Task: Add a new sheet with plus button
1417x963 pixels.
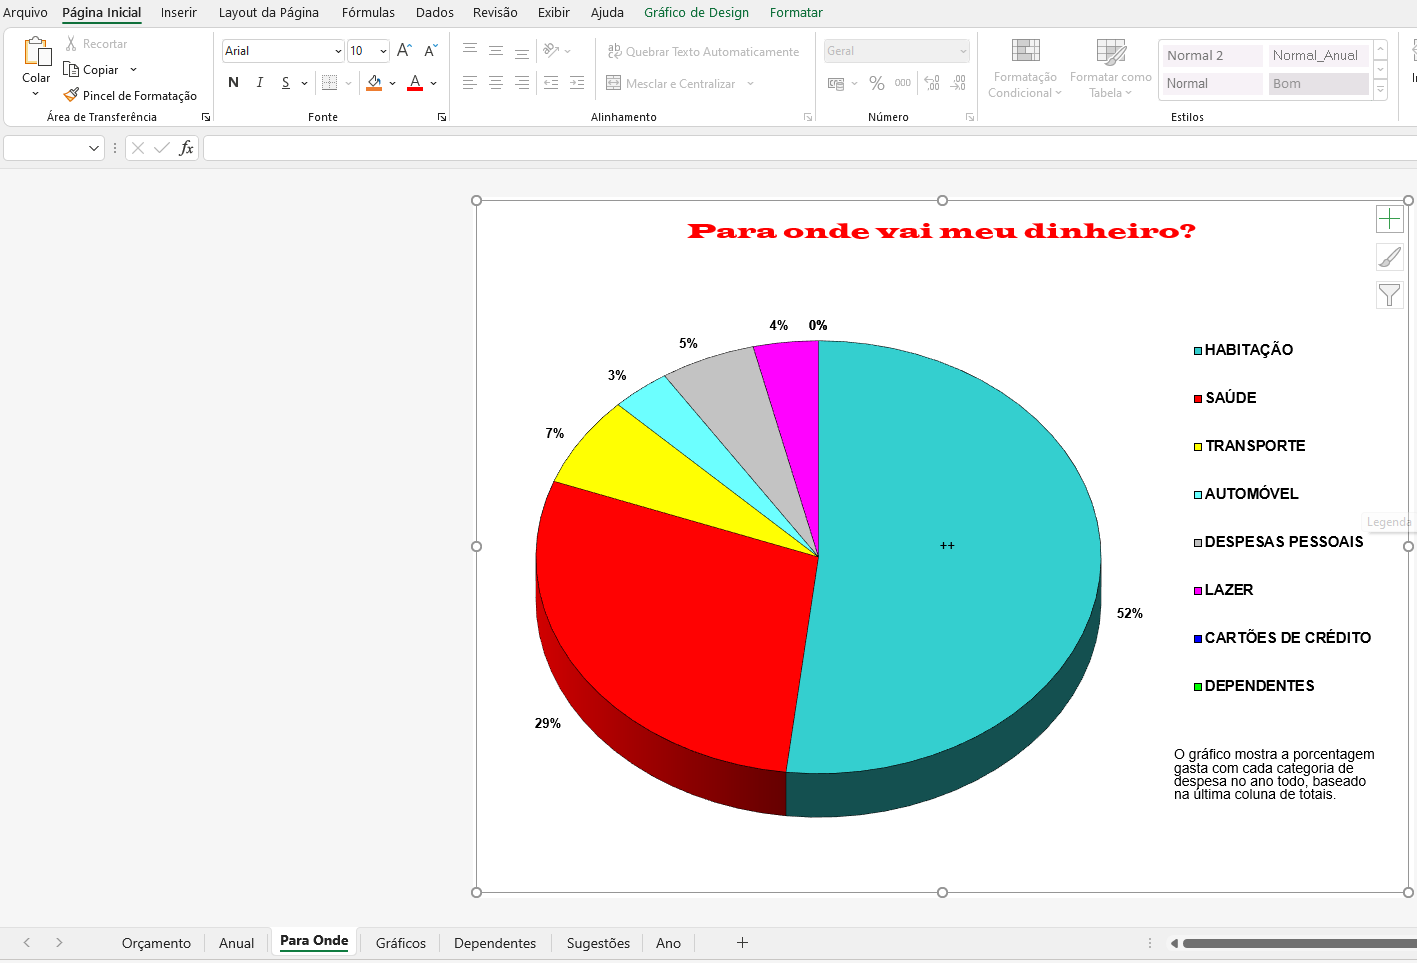Action: 742,943
